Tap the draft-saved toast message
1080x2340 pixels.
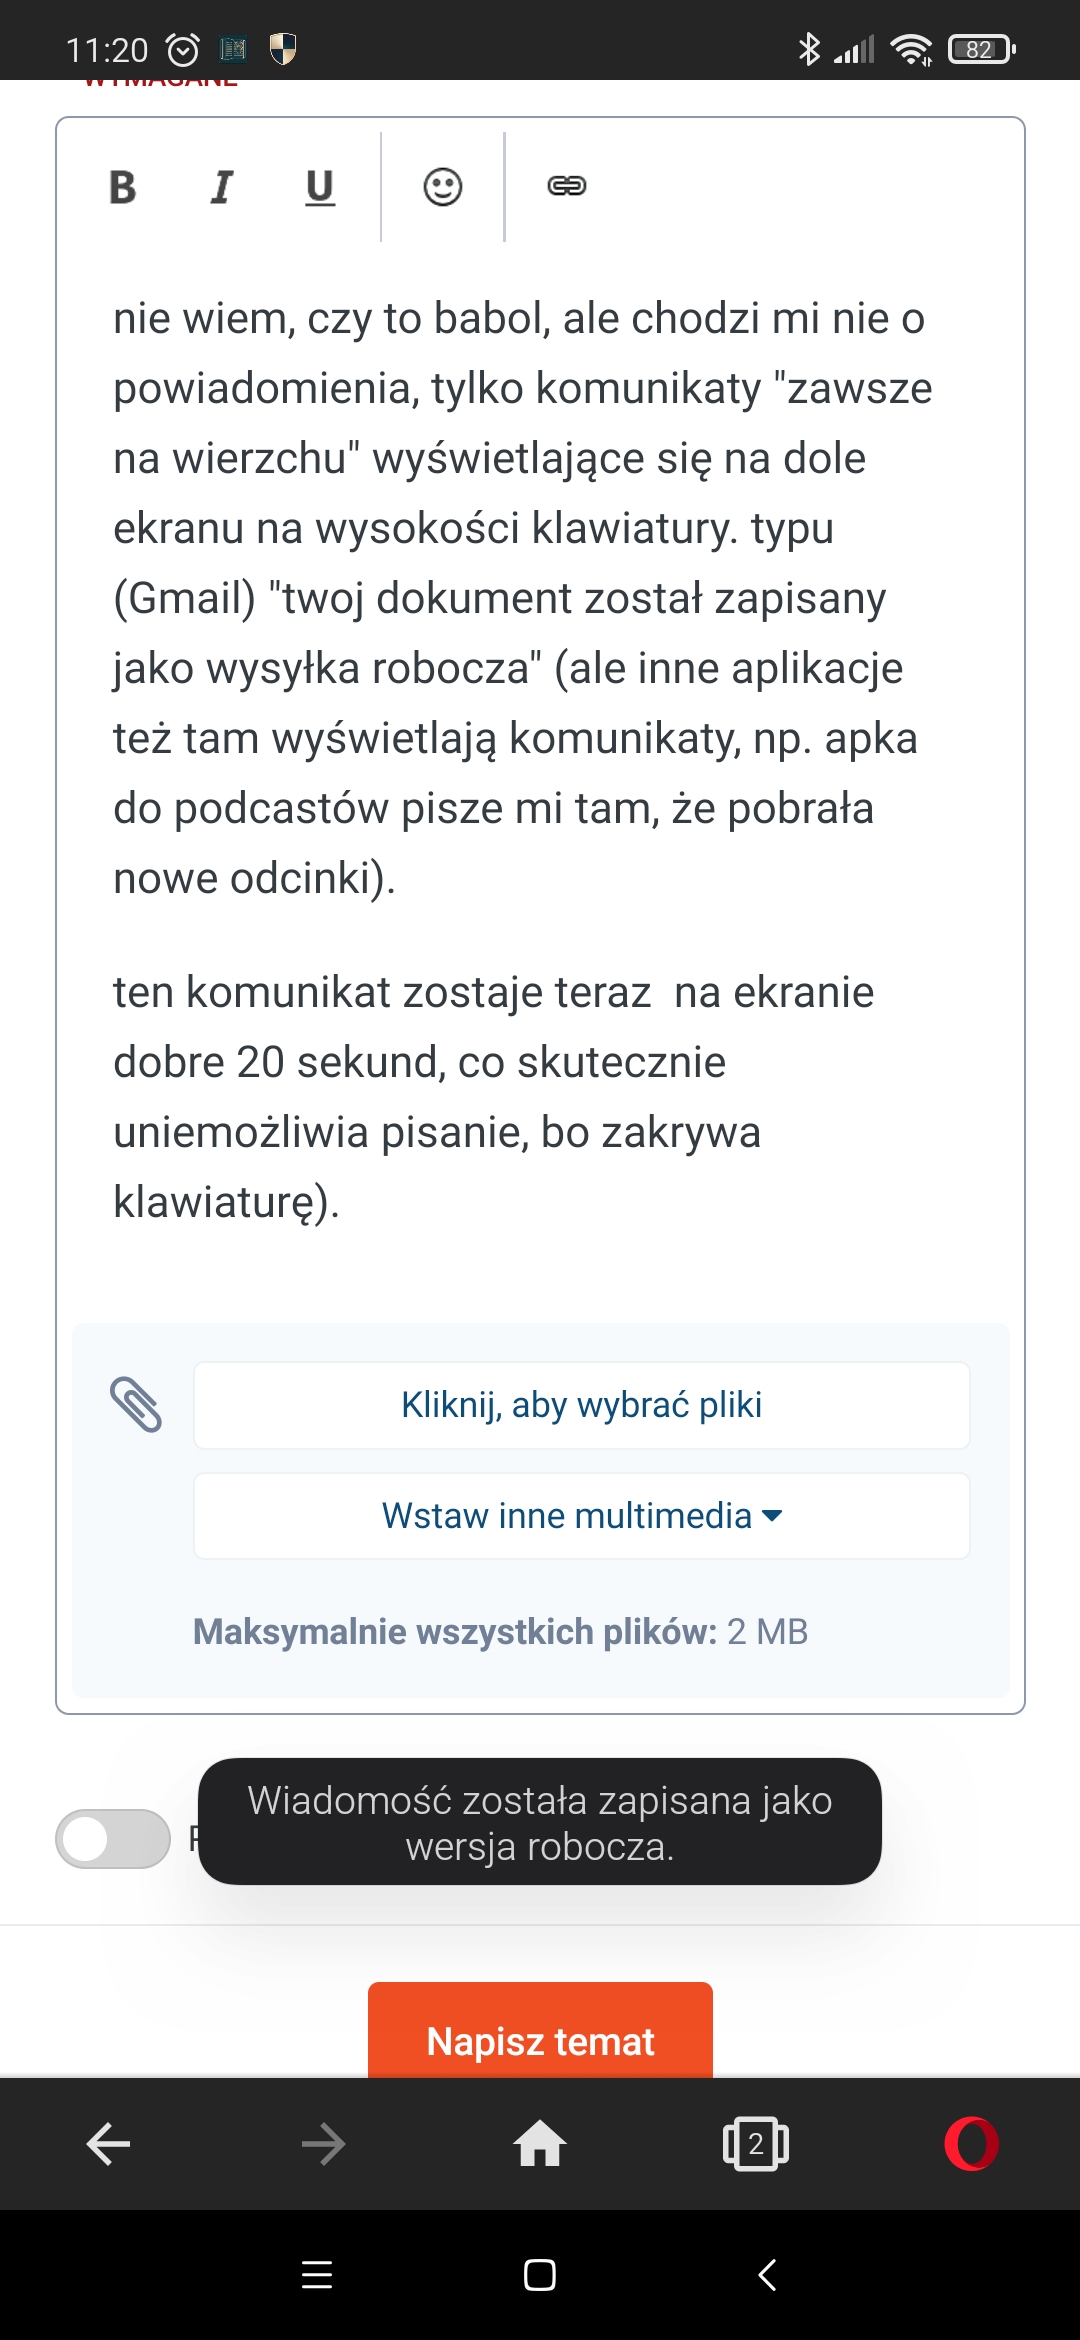540,1822
